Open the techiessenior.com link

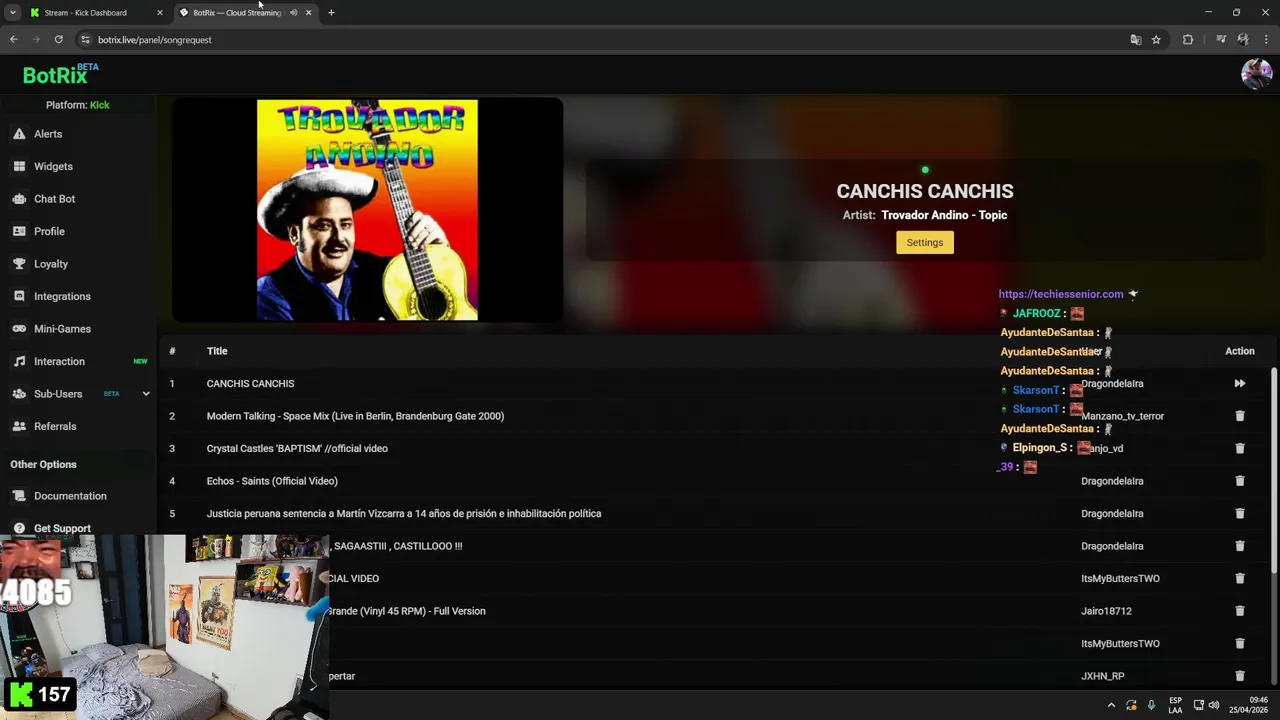click(x=1061, y=294)
